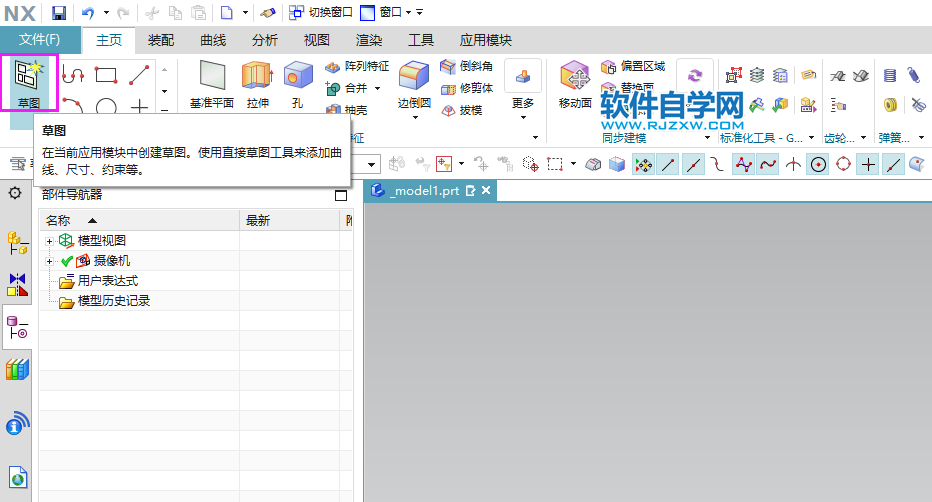Screen dimensions: 932x502
Task: Toggle Existing Point (plus) snap
Action: 868,164
